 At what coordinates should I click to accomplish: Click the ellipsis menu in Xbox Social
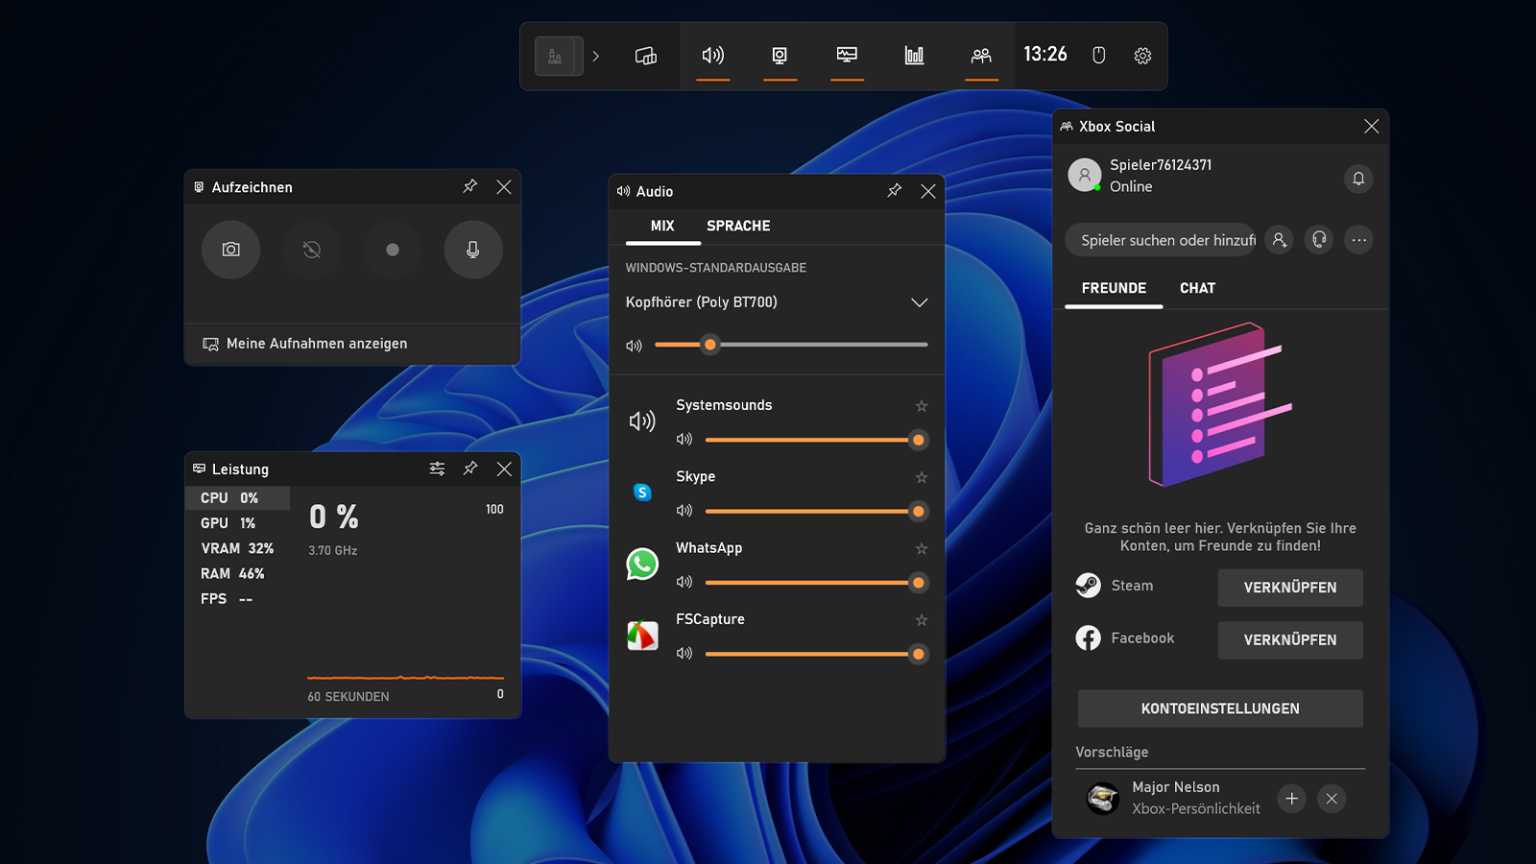[x=1358, y=240]
